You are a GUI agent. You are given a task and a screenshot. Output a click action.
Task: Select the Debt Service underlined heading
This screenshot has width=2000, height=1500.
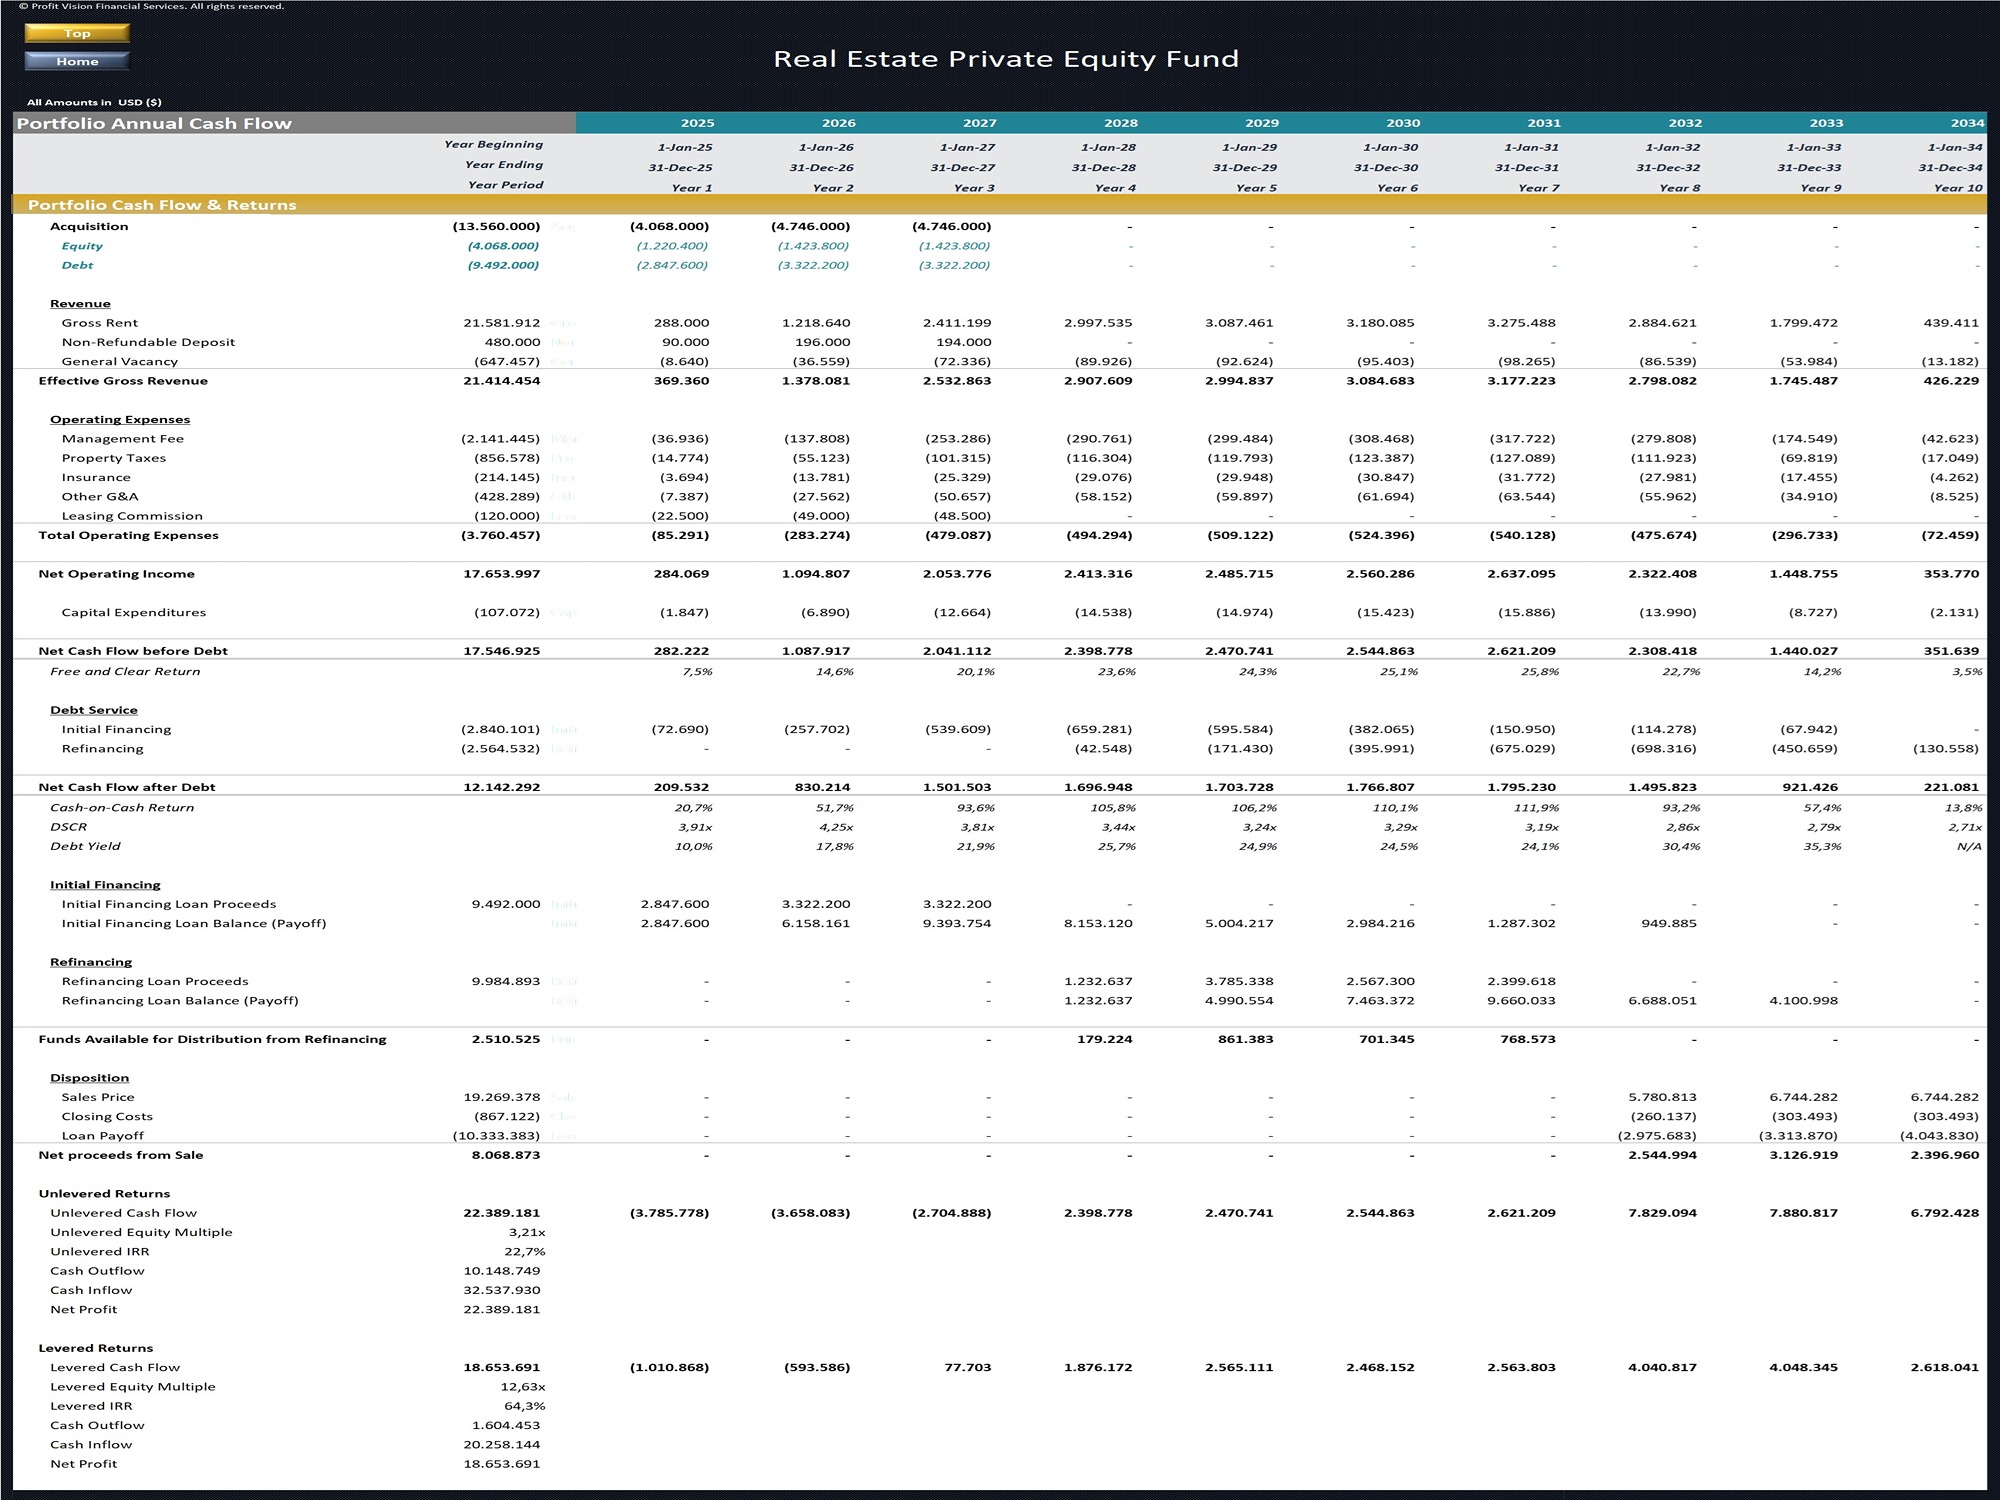(x=94, y=710)
